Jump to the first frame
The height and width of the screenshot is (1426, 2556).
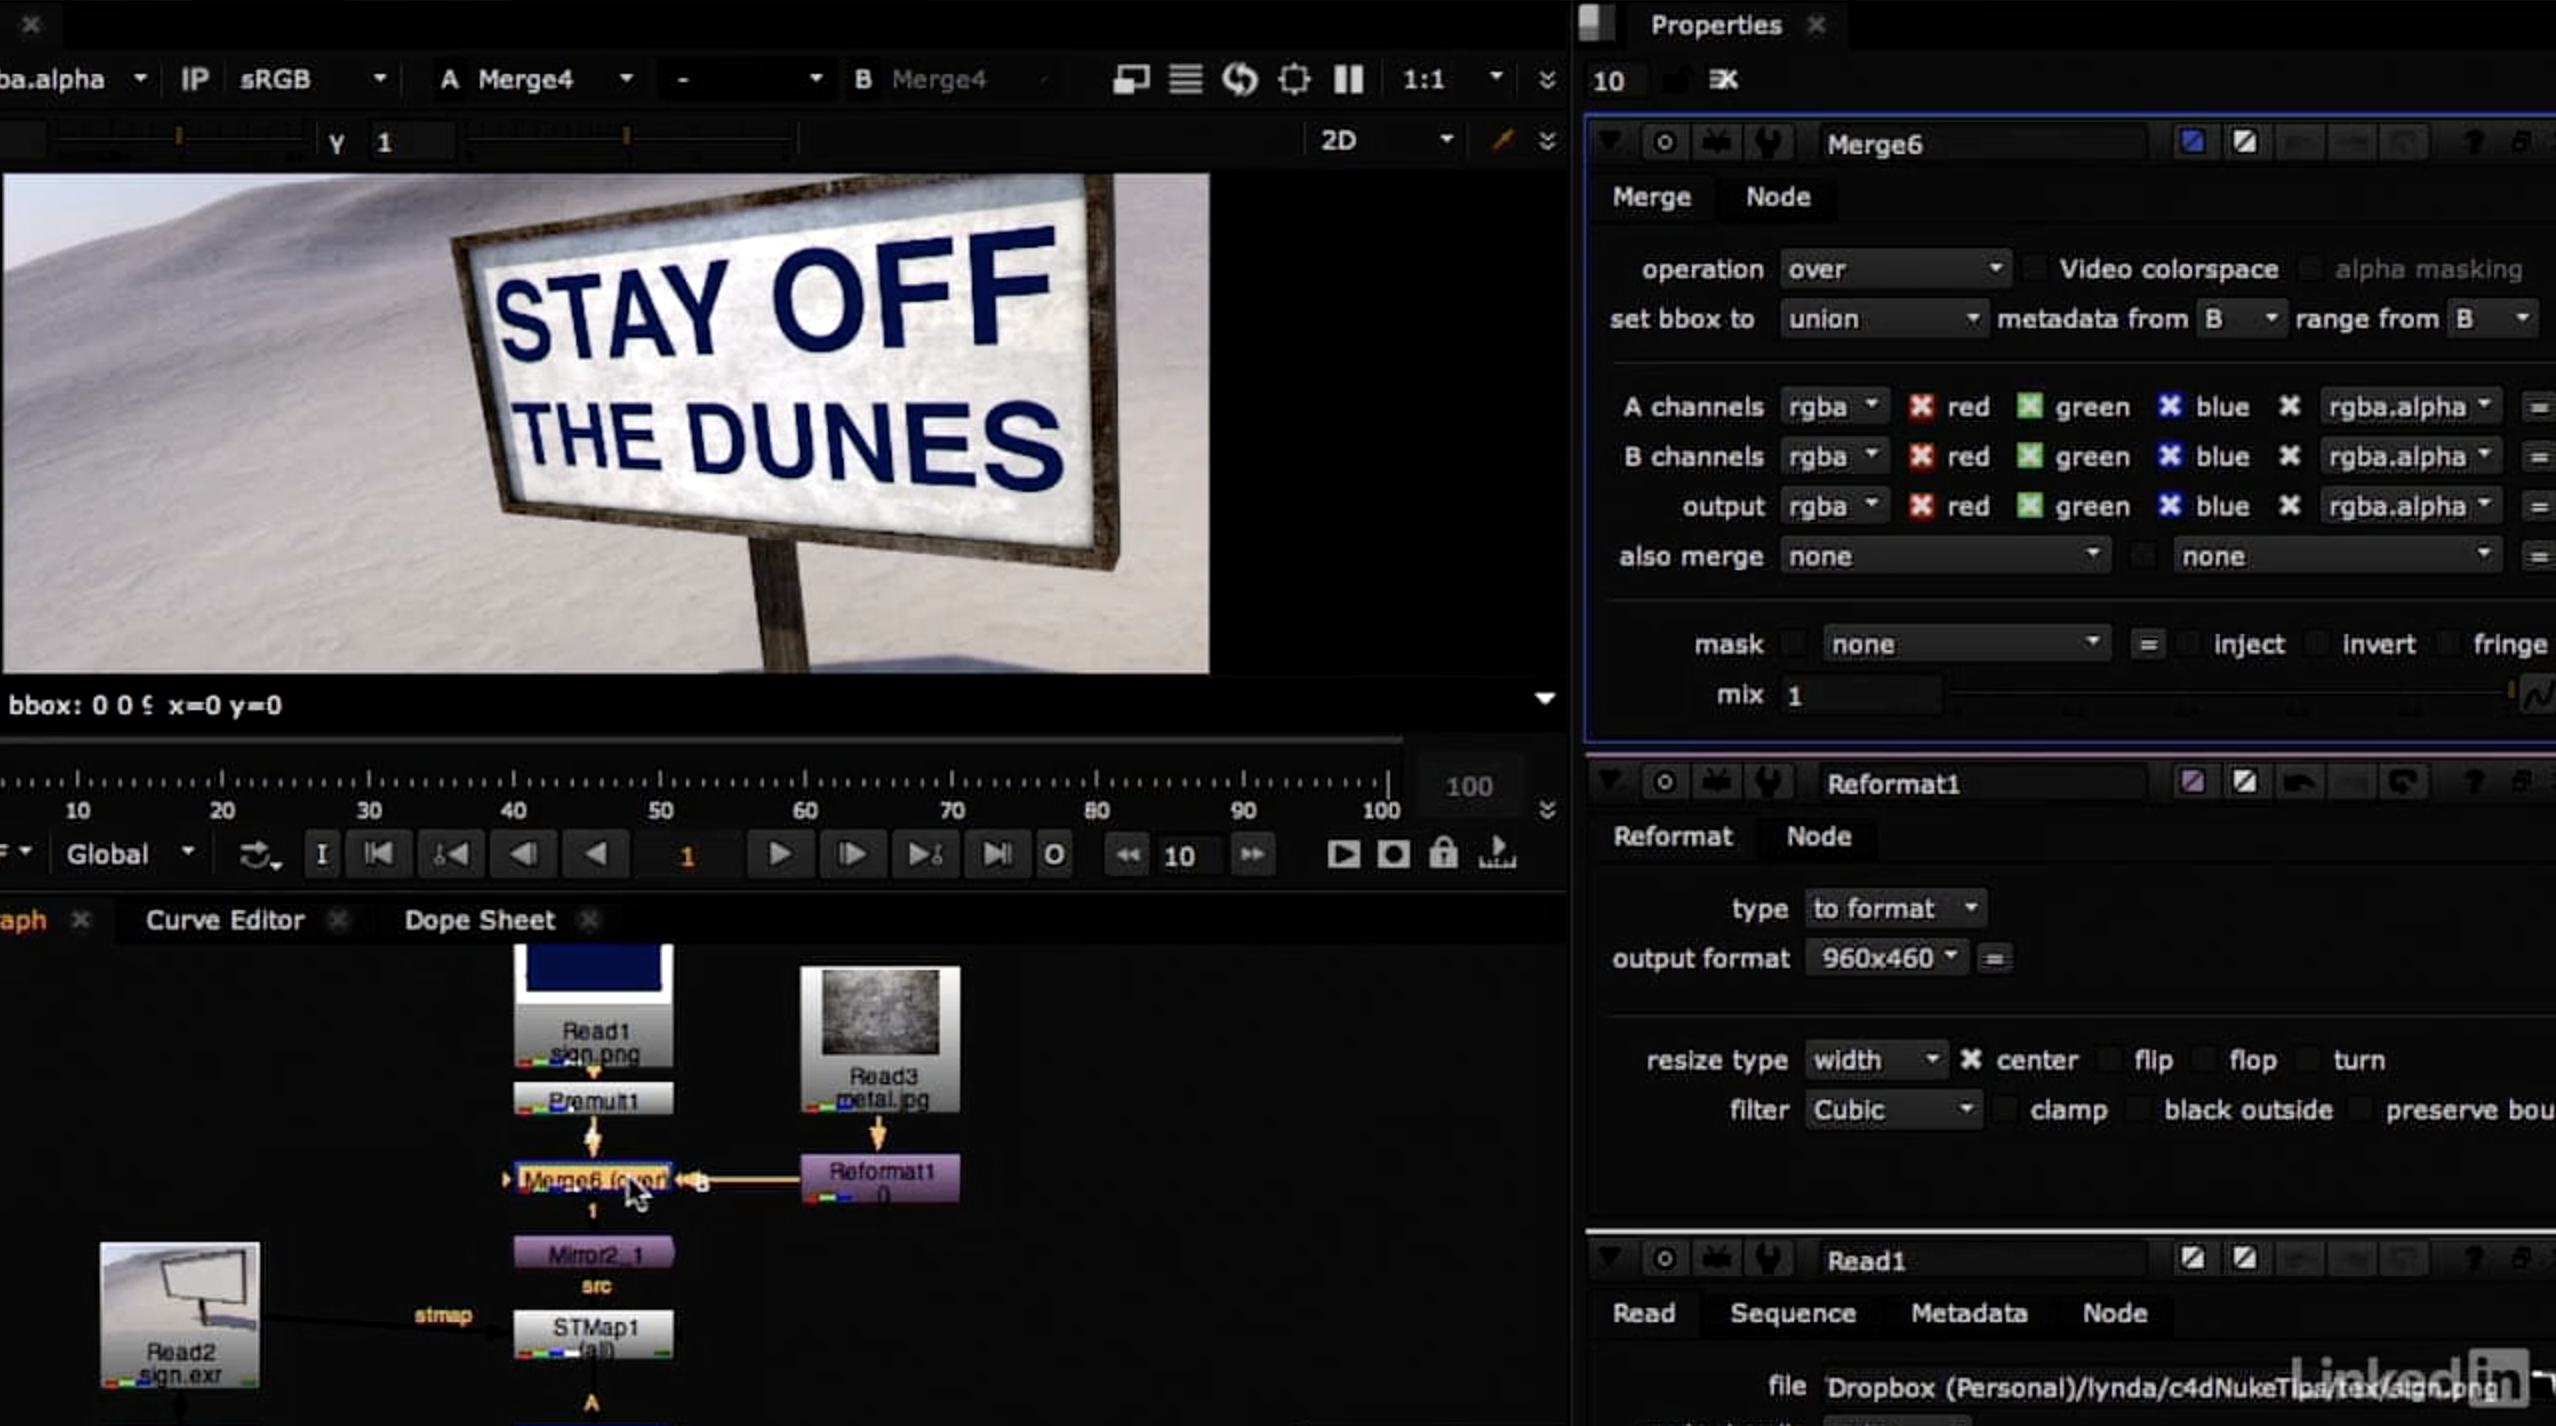point(379,855)
